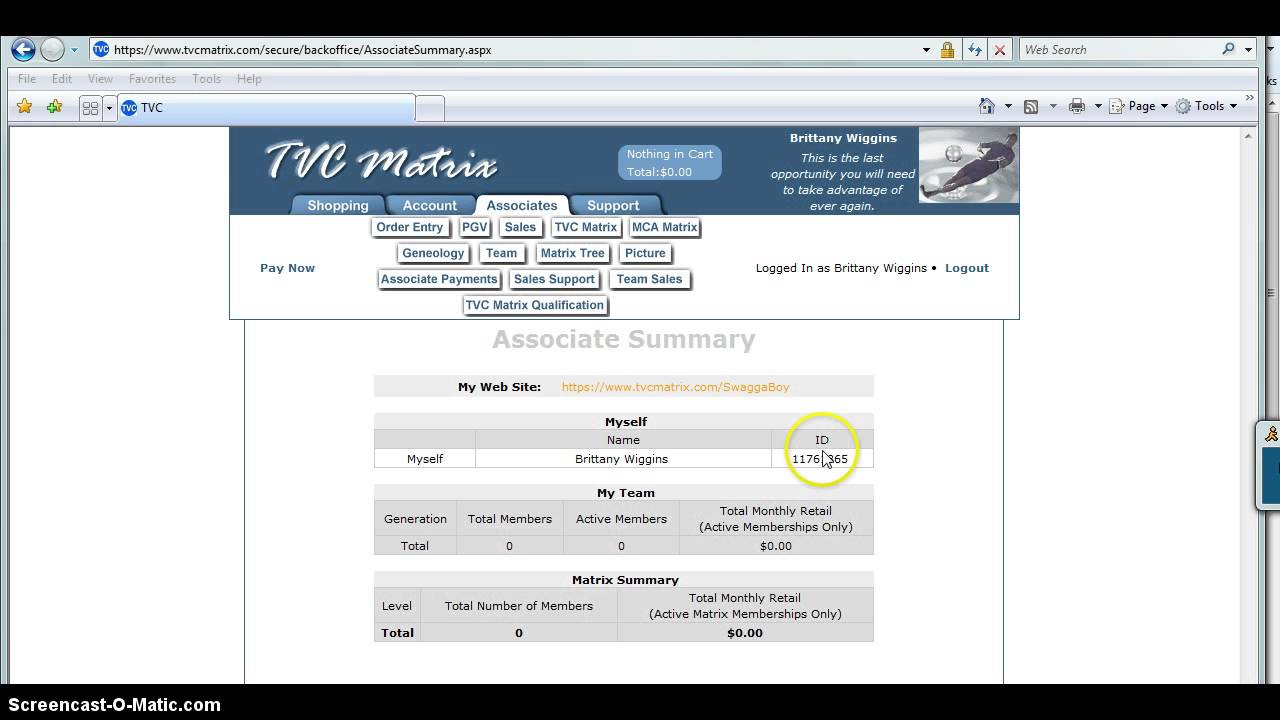
Task: Click the Quick Tabs grid icon
Action: click(90, 107)
